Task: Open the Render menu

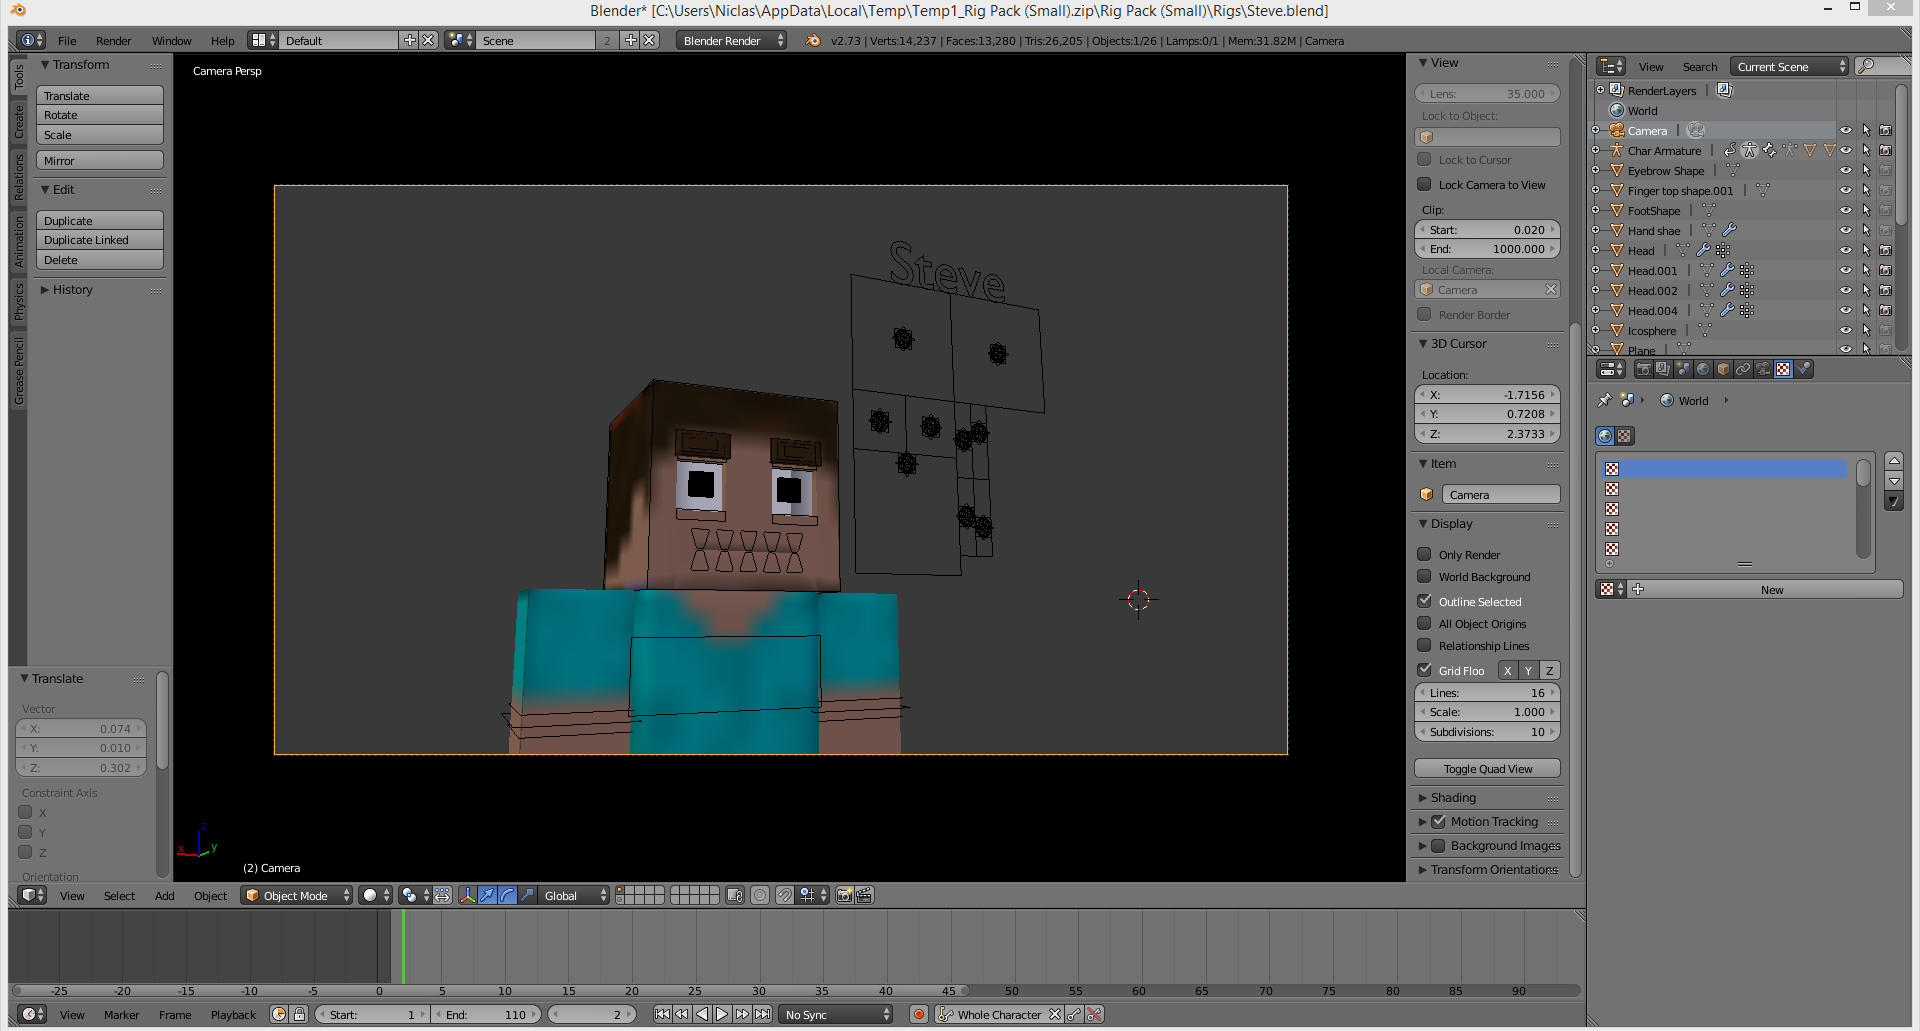Action: click(x=113, y=41)
